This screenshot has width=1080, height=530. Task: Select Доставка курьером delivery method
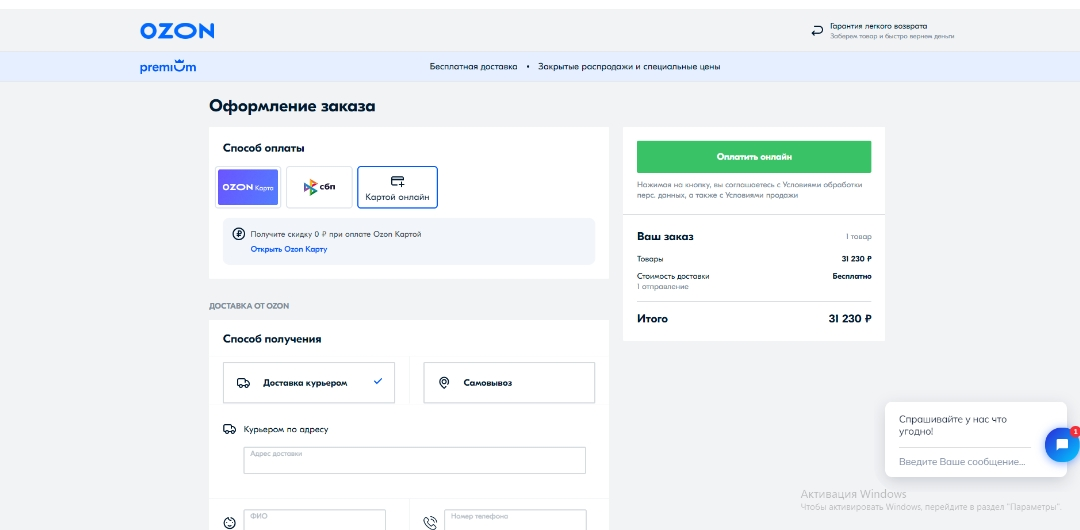(309, 383)
